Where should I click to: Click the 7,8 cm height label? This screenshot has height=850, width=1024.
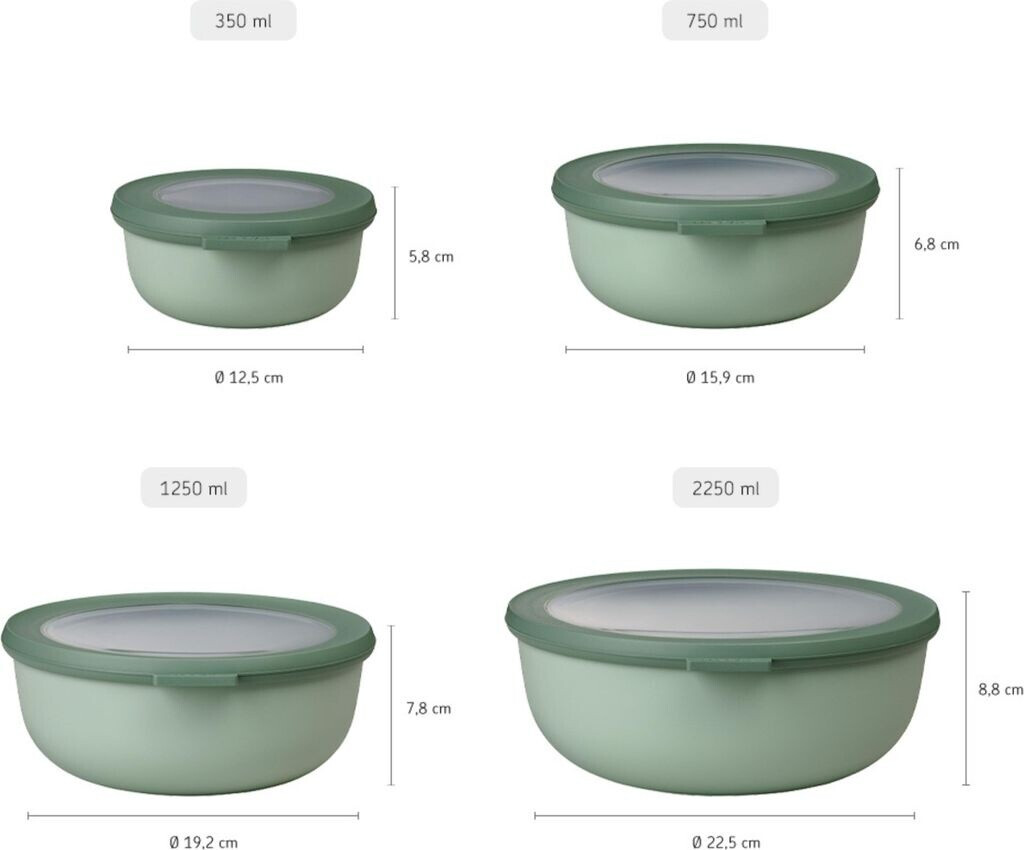point(429,708)
